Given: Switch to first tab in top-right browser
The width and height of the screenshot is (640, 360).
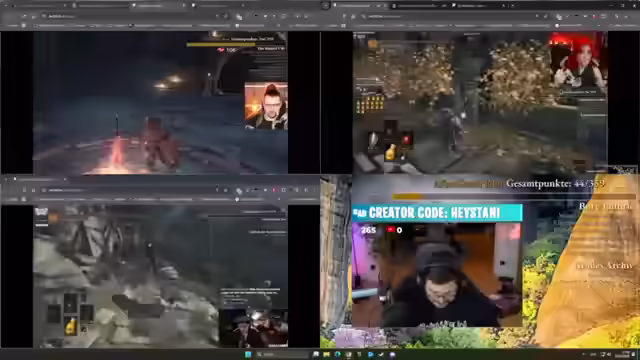Looking at the screenshot, I should 359,6.
